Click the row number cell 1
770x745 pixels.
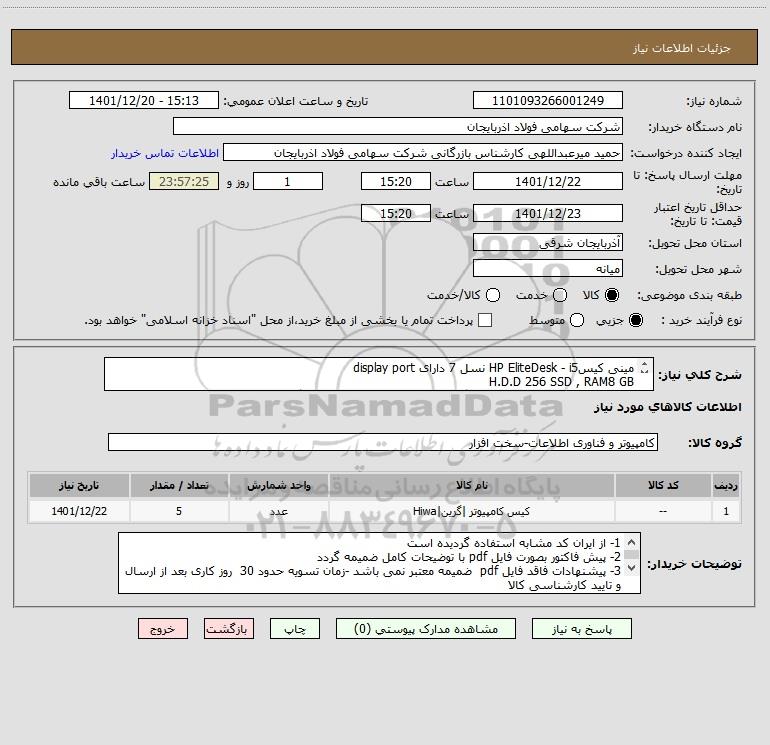coord(726,511)
